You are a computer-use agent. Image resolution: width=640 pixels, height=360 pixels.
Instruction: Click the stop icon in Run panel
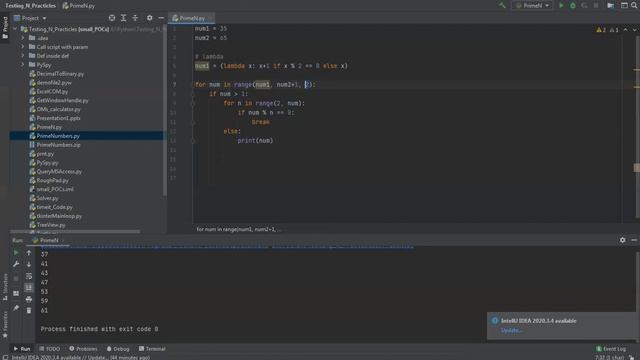tap(16, 279)
